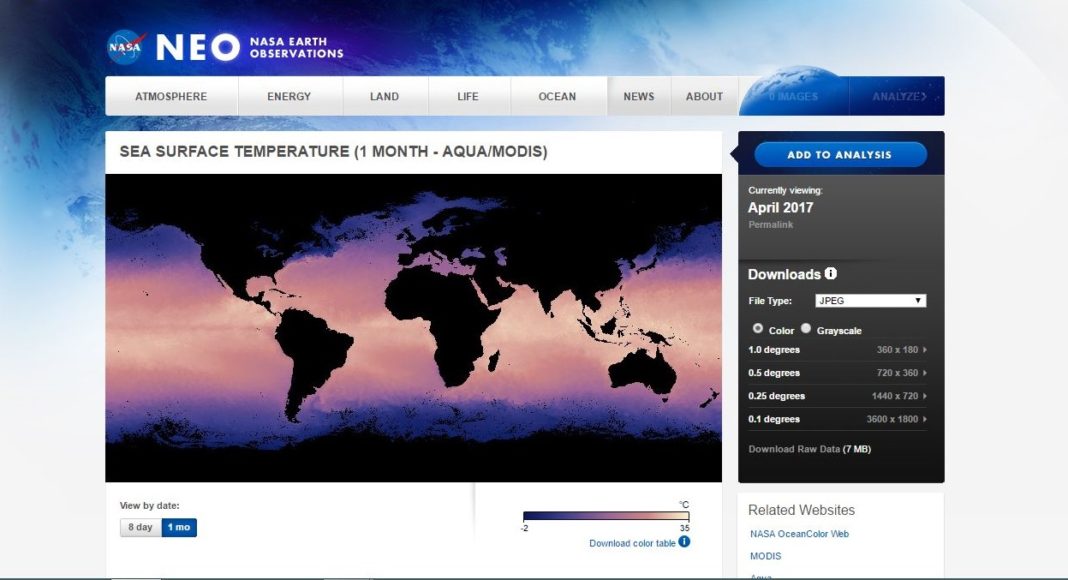
Task: Open the Permalink link
Action: [768, 225]
